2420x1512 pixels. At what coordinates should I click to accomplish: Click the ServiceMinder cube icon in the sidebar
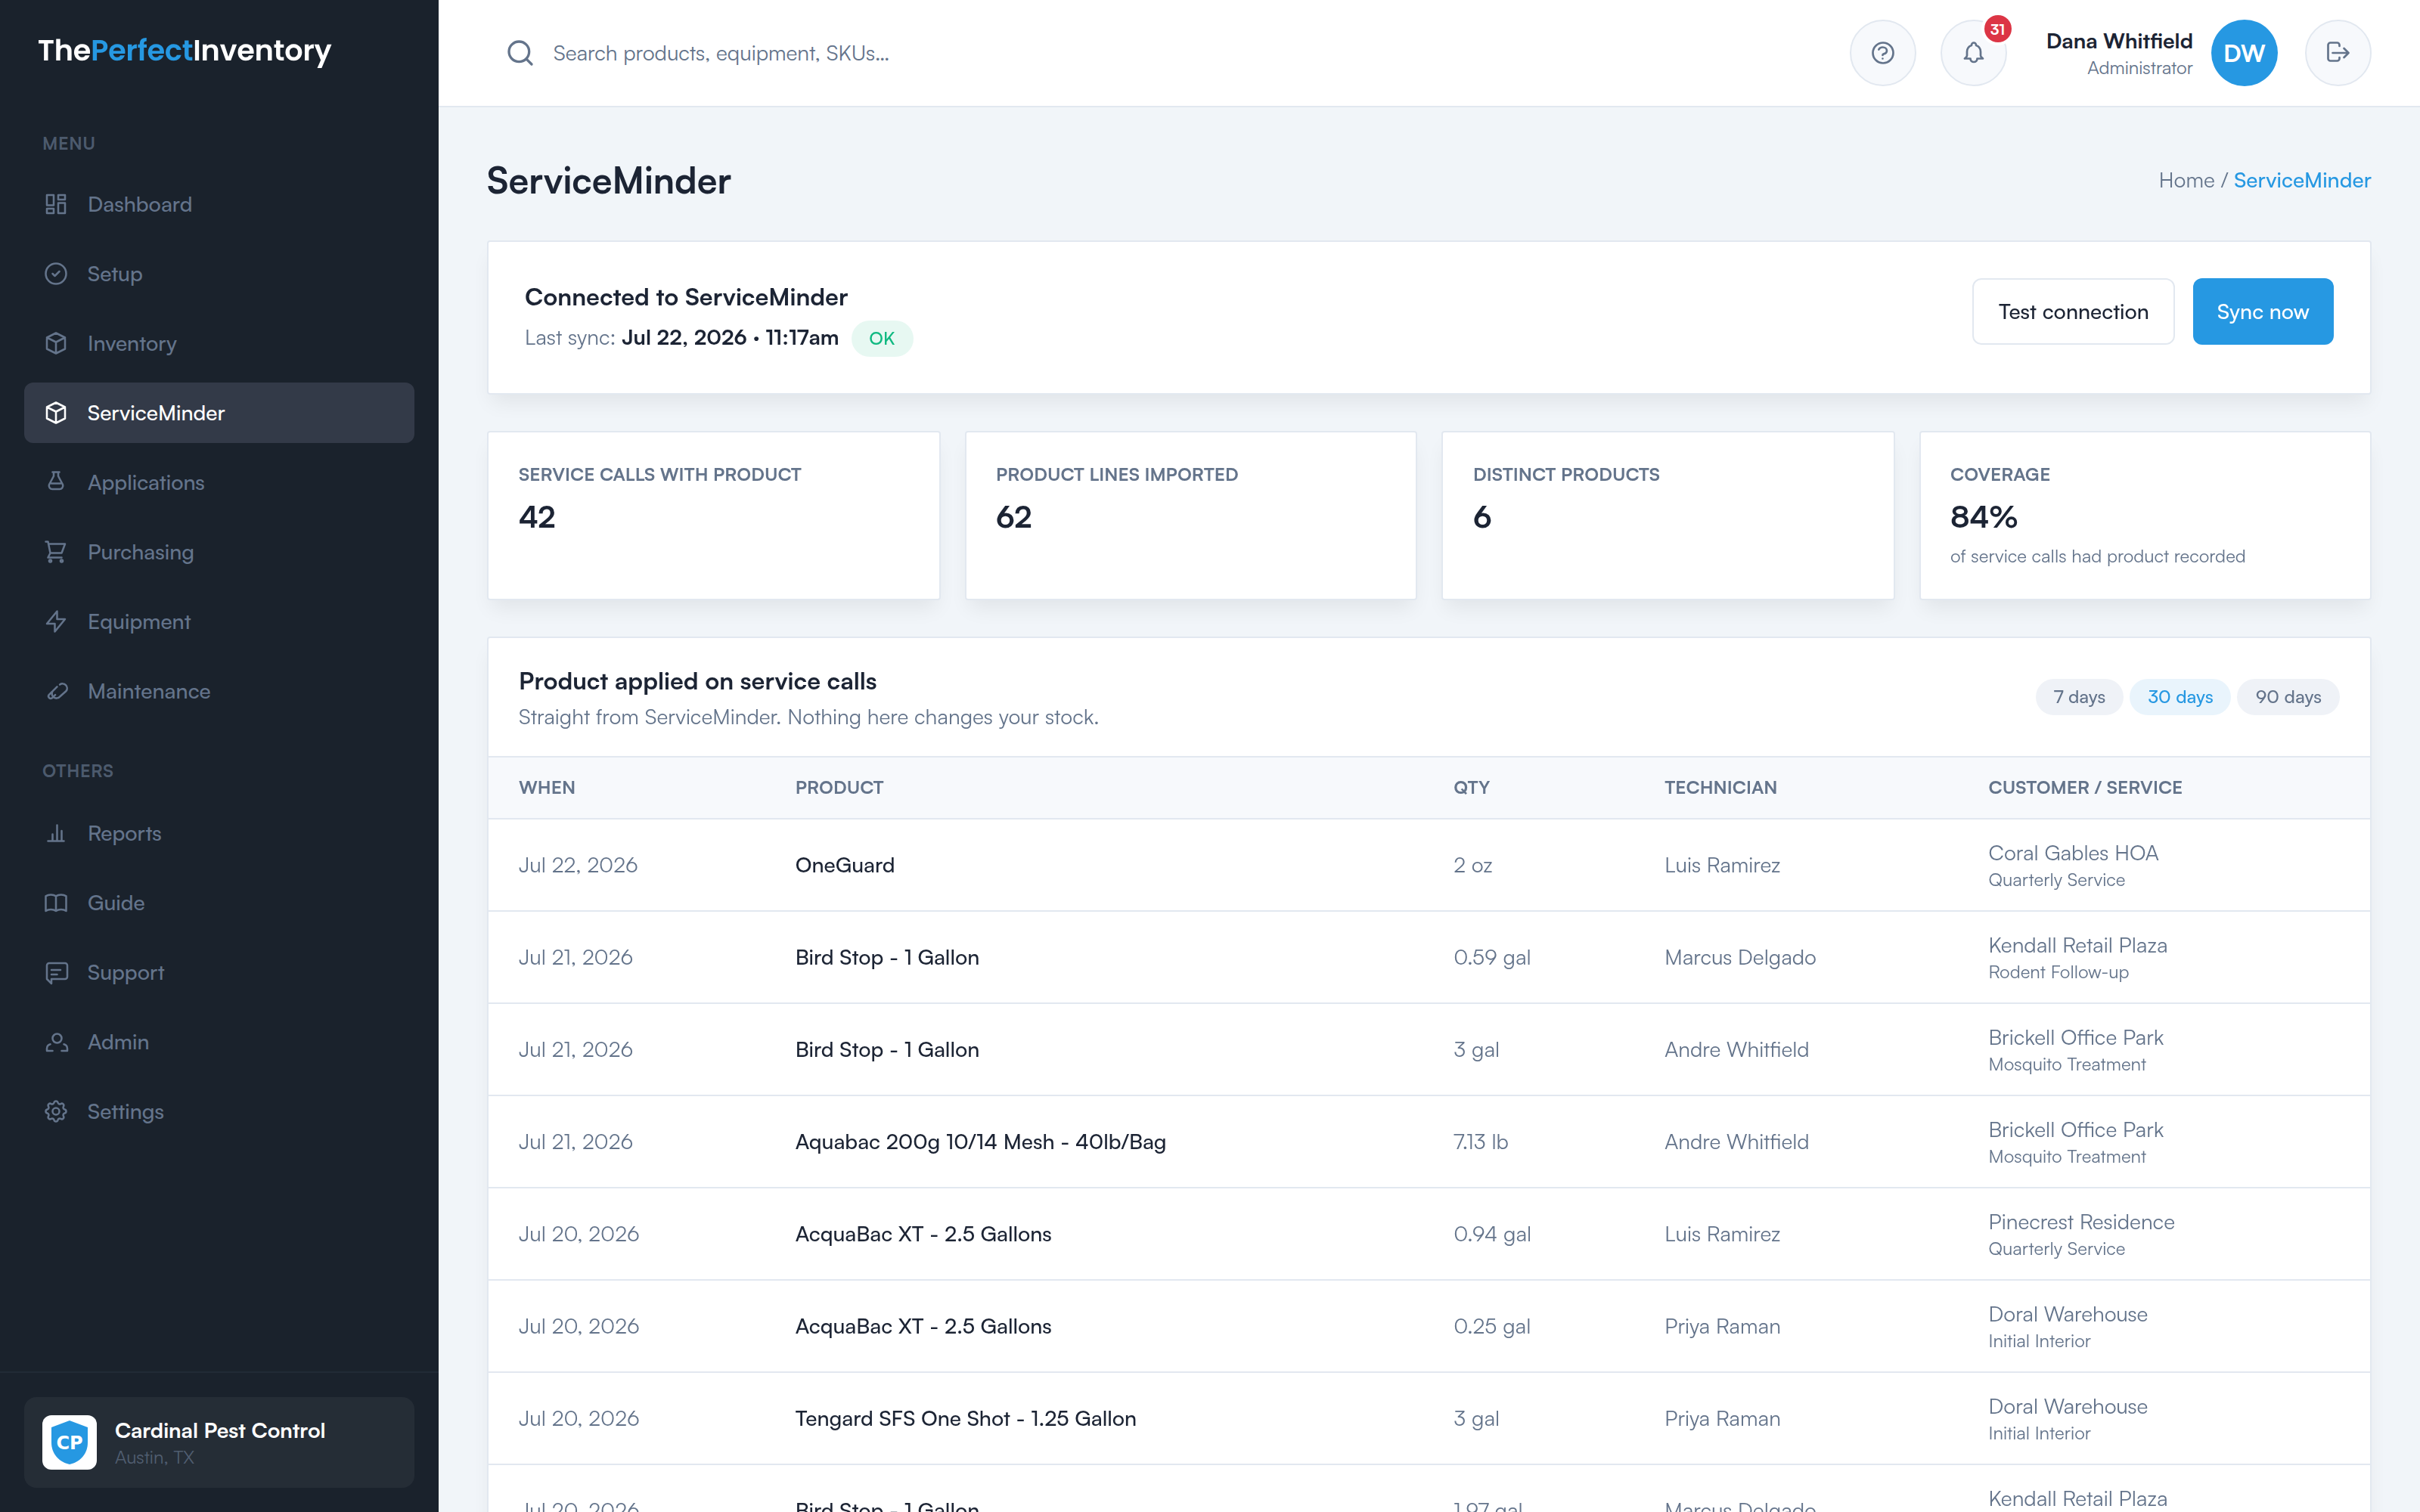[56, 413]
